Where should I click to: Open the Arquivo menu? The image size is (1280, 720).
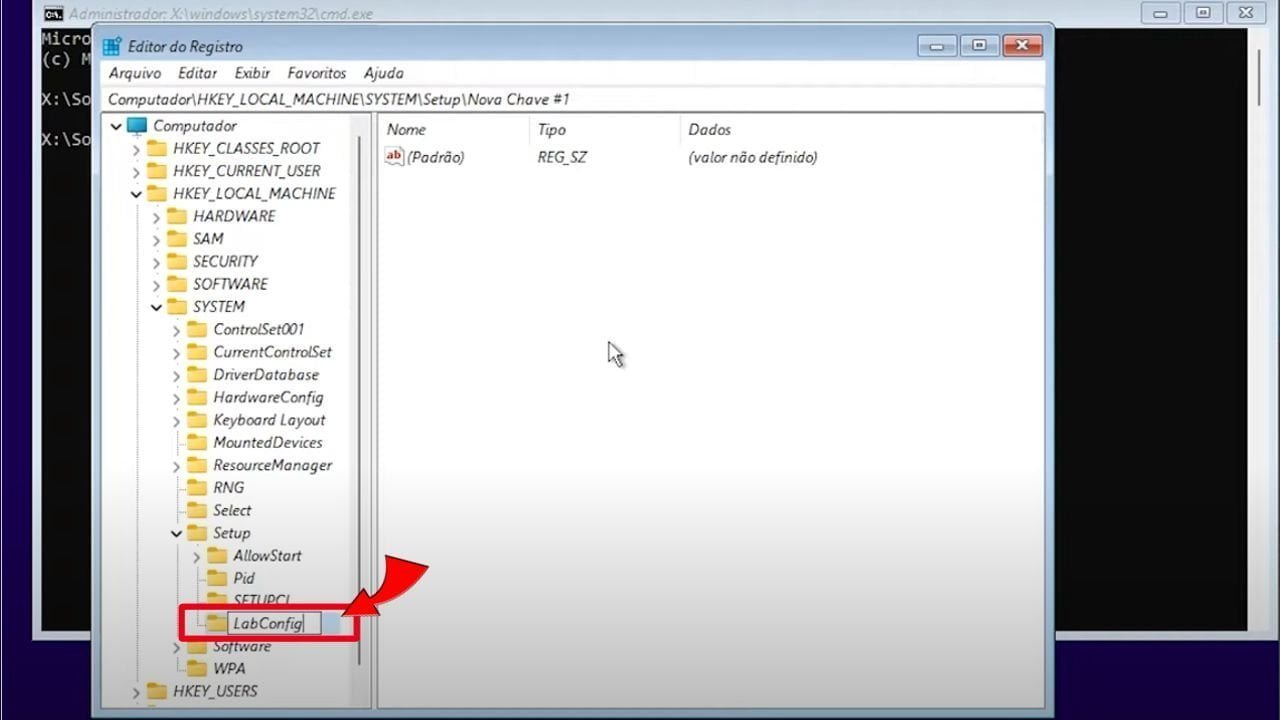(x=135, y=73)
